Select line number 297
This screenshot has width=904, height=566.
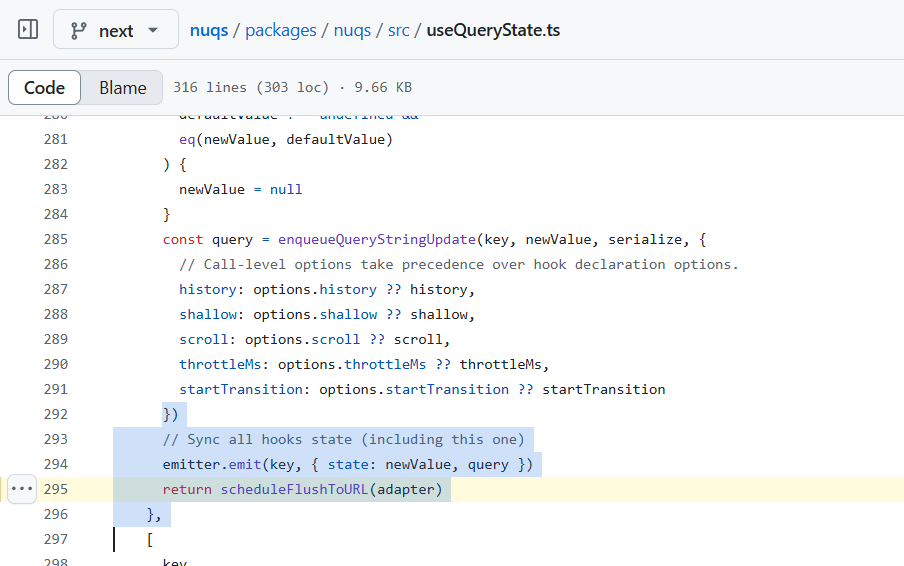[56, 539]
